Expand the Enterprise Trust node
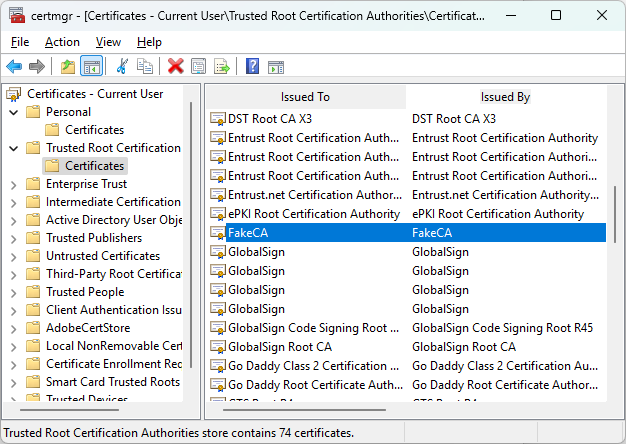626x444 pixels. click(14, 185)
